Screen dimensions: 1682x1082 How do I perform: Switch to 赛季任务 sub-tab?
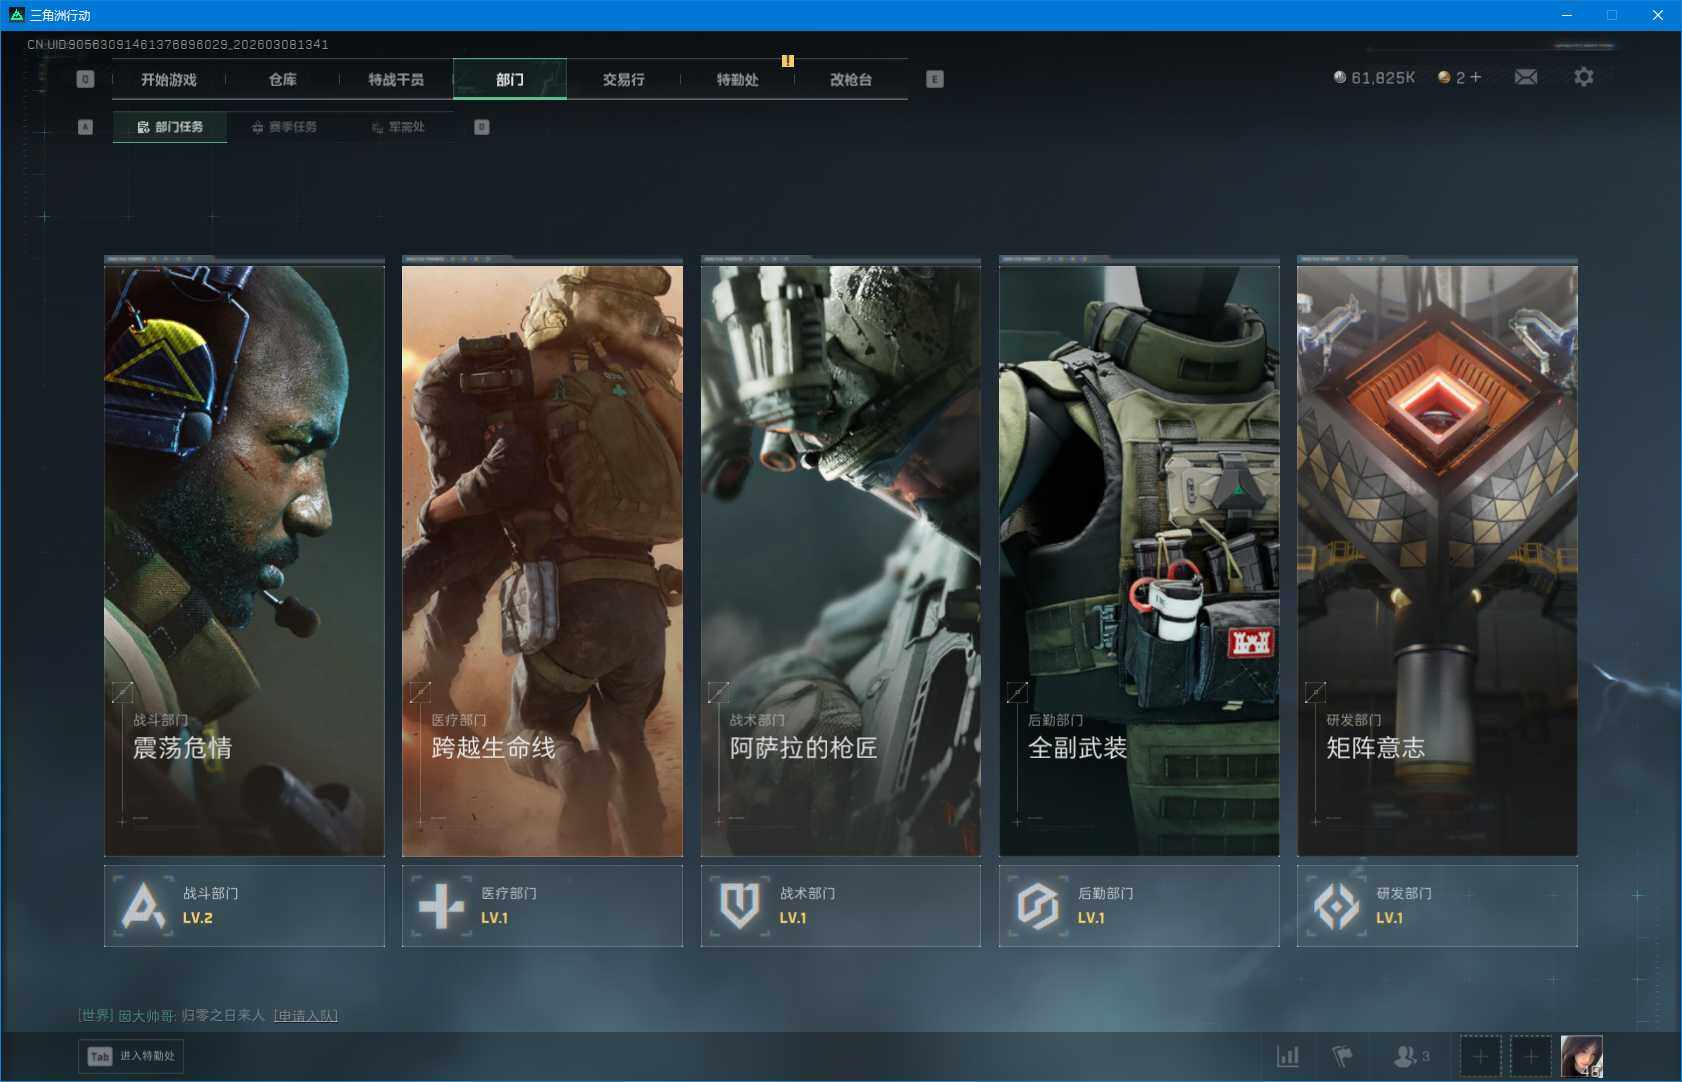(x=285, y=127)
